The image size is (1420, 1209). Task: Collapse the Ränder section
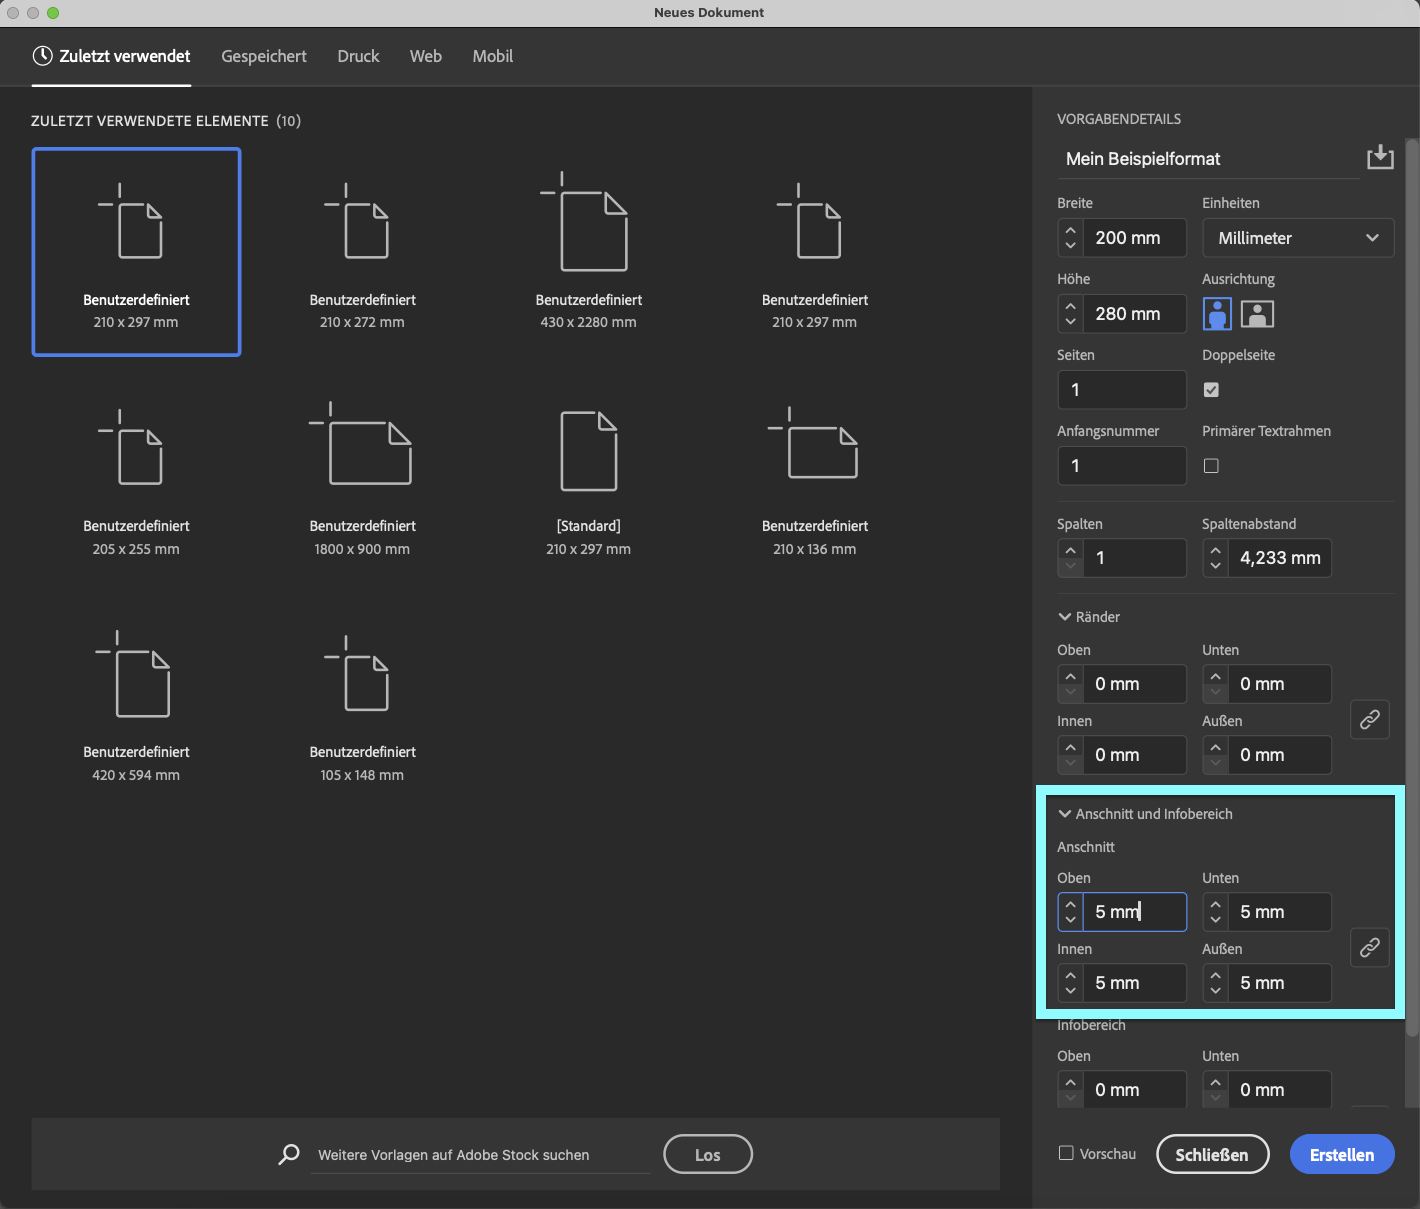click(1065, 617)
